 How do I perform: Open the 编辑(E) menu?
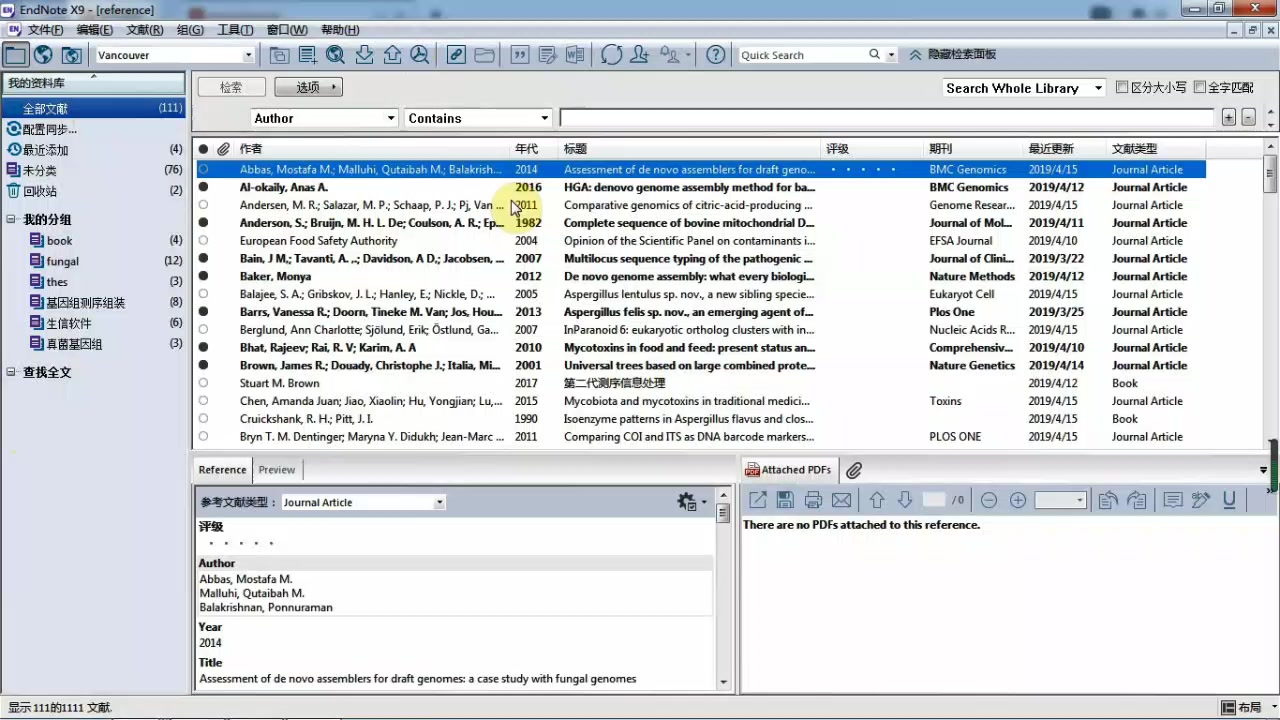[x=94, y=30]
